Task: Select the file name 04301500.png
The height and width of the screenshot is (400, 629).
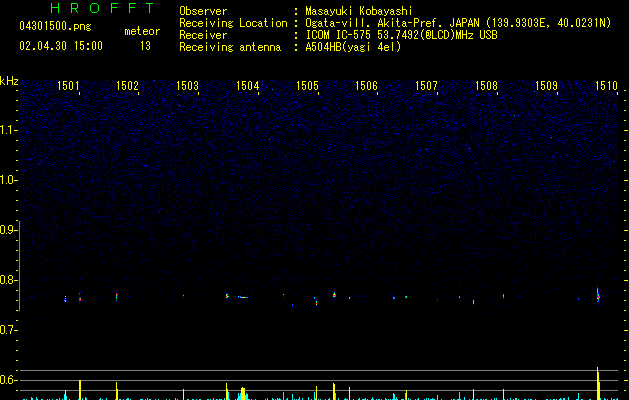Action: tap(55, 27)
